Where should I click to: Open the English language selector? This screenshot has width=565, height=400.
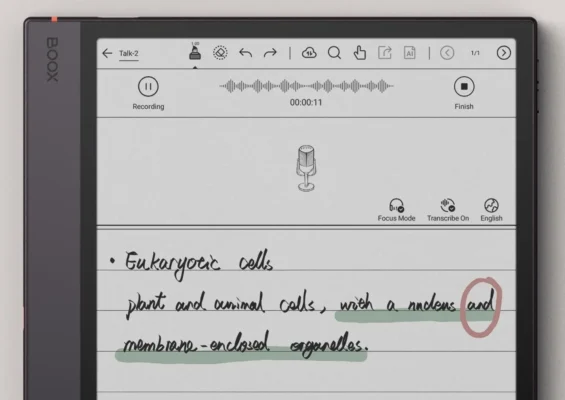(x=491, y=210)
